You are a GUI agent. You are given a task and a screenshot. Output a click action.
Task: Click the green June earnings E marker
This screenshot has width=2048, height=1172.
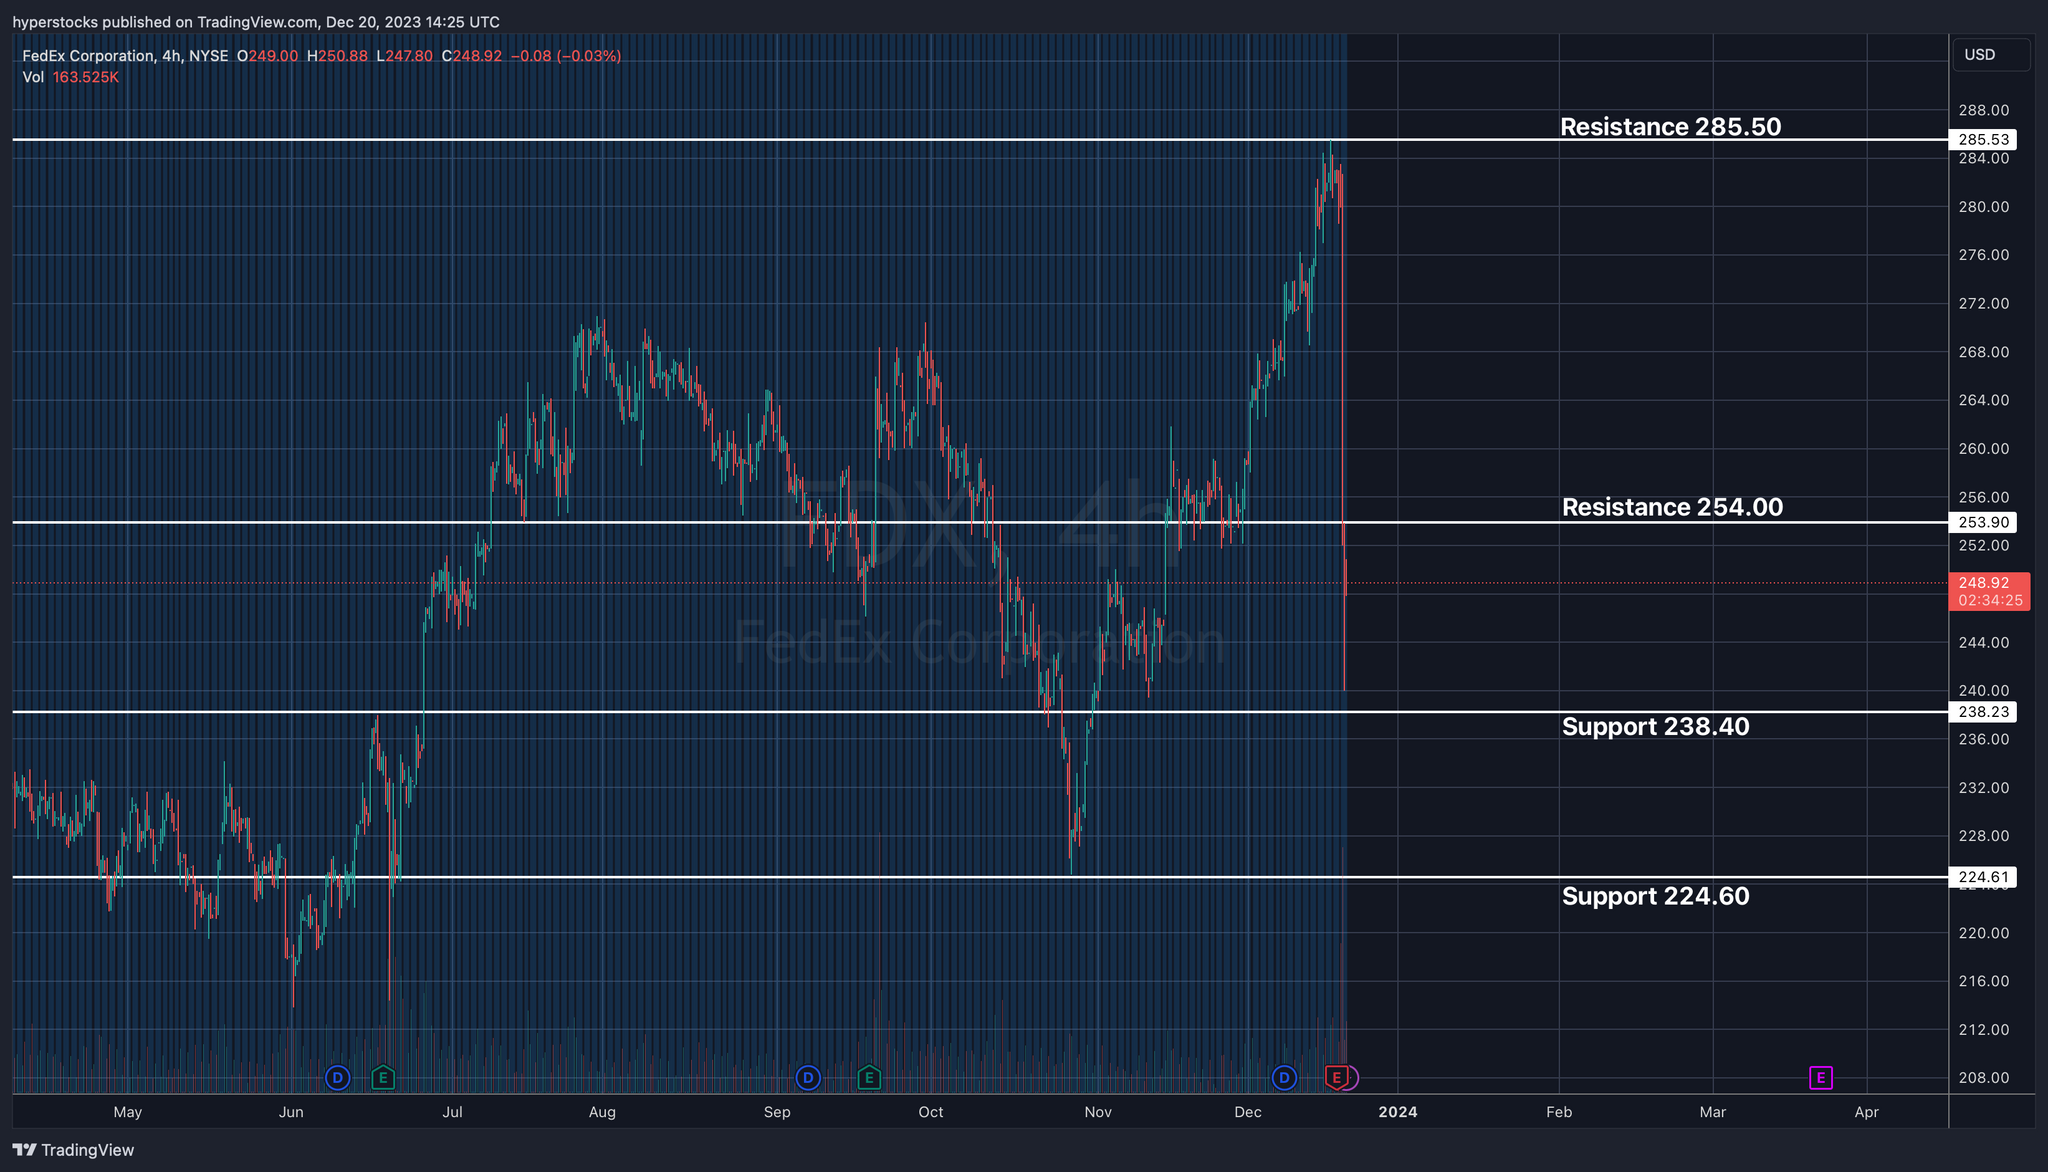point(383,1078)
